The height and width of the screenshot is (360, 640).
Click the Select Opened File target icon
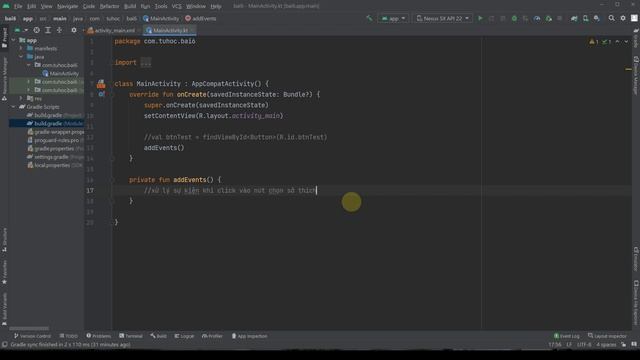tap(37, 30)
